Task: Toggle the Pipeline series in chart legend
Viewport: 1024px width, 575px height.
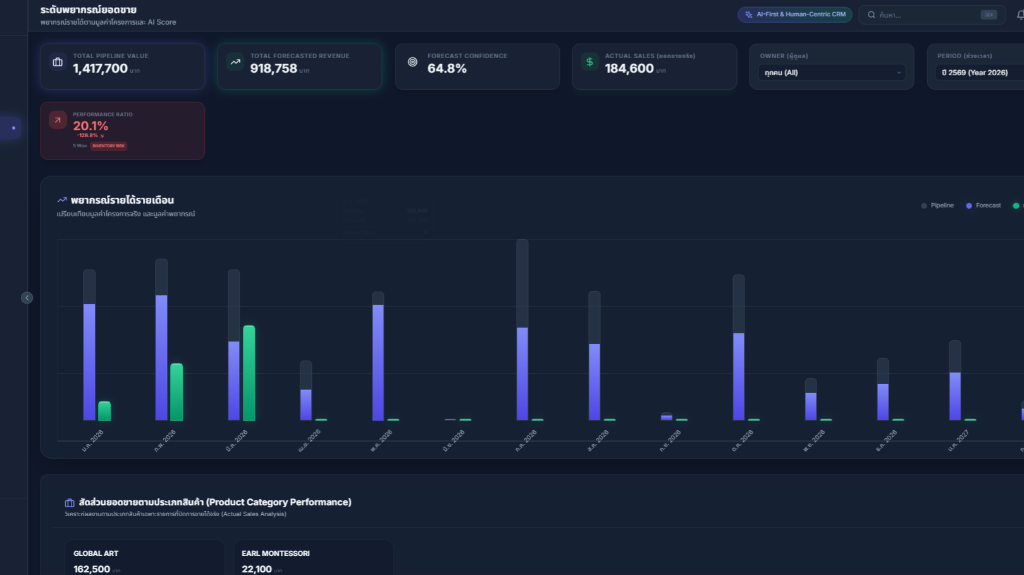Action: pyautogui.click(x=937, y=205)
